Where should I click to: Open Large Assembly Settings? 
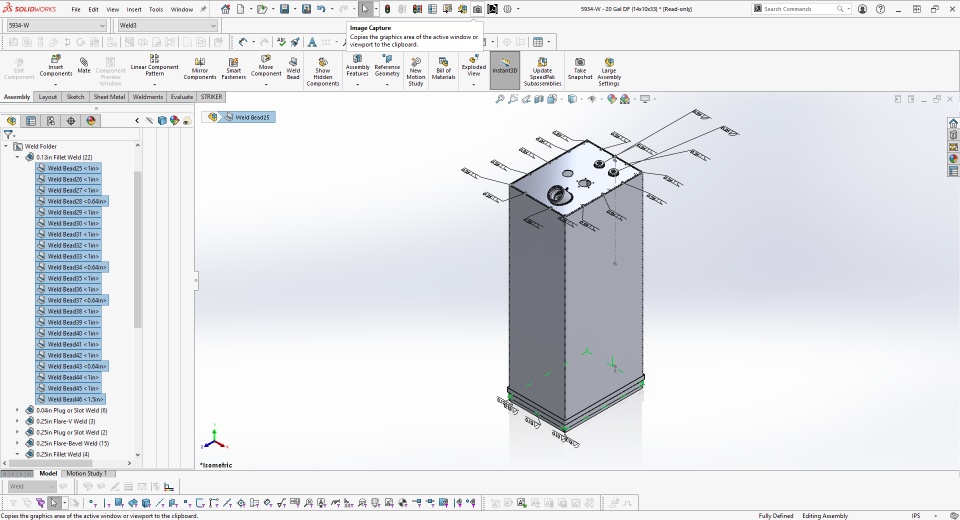(x=609, y=71)
